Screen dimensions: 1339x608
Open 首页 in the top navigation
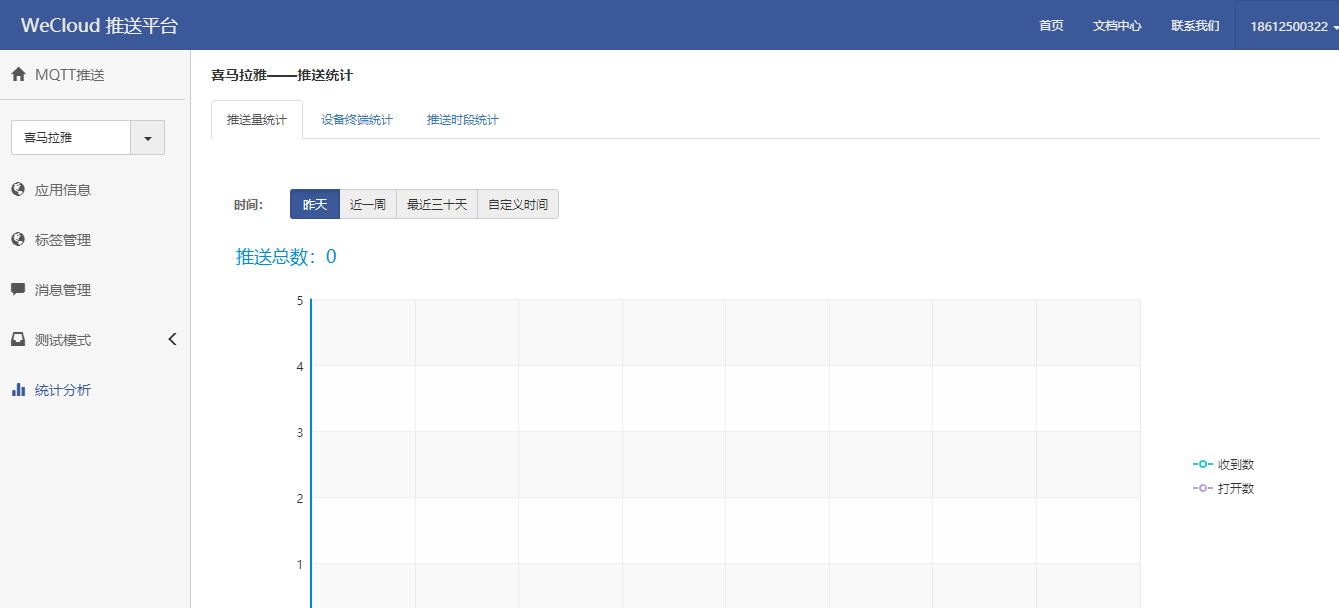point(1051,26)
